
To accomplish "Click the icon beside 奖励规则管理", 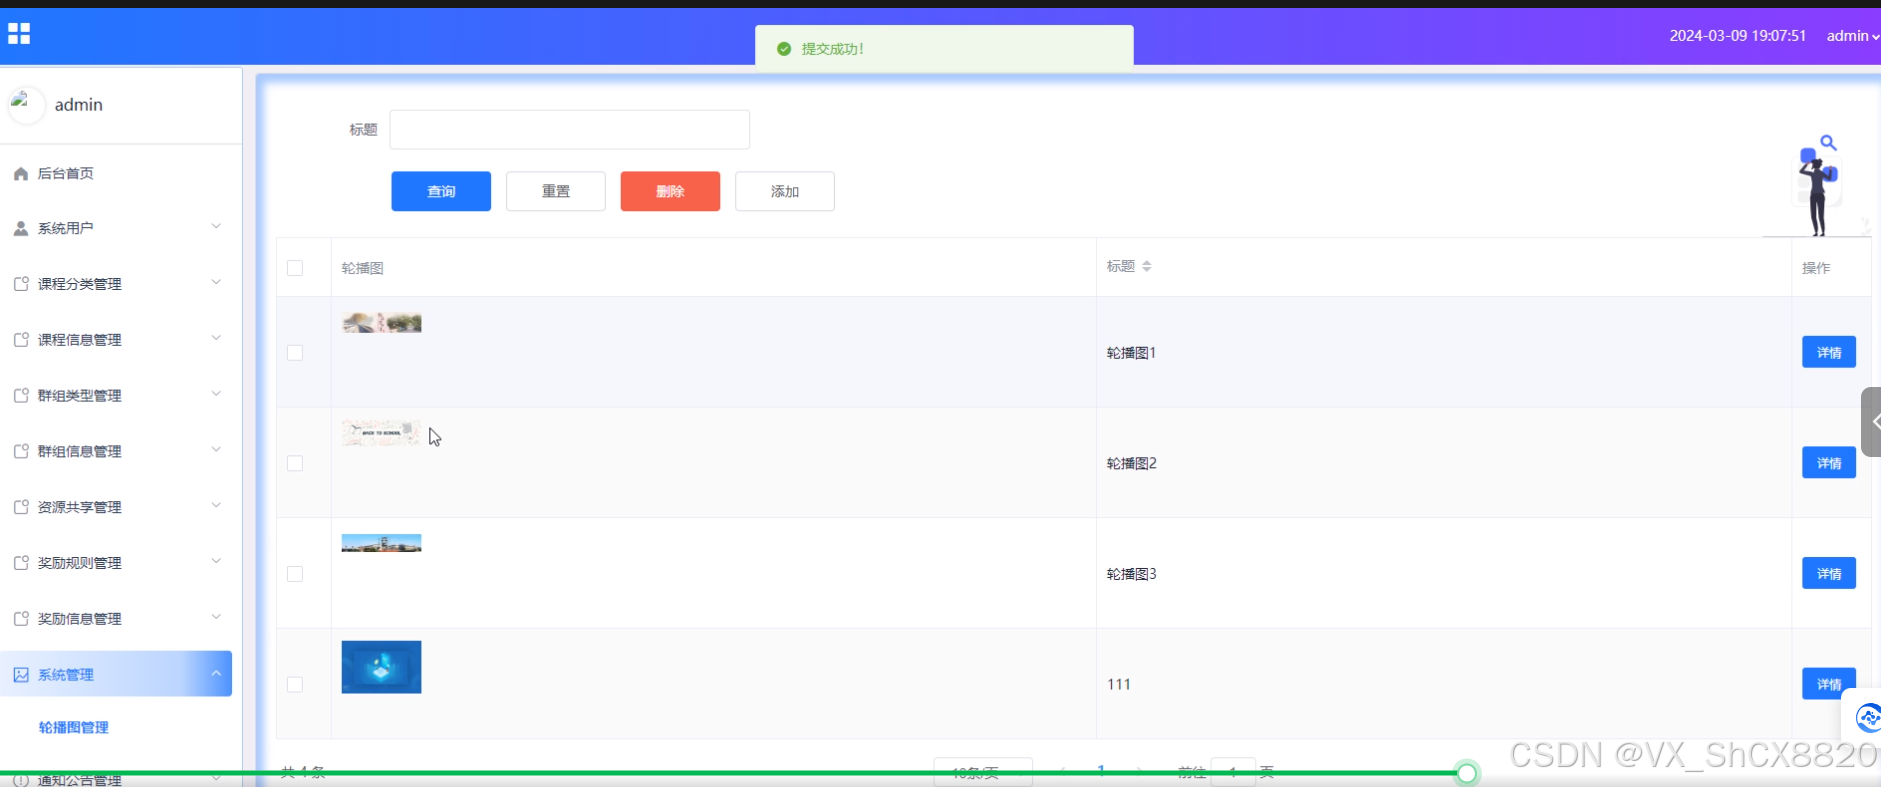I will point(20,563).
